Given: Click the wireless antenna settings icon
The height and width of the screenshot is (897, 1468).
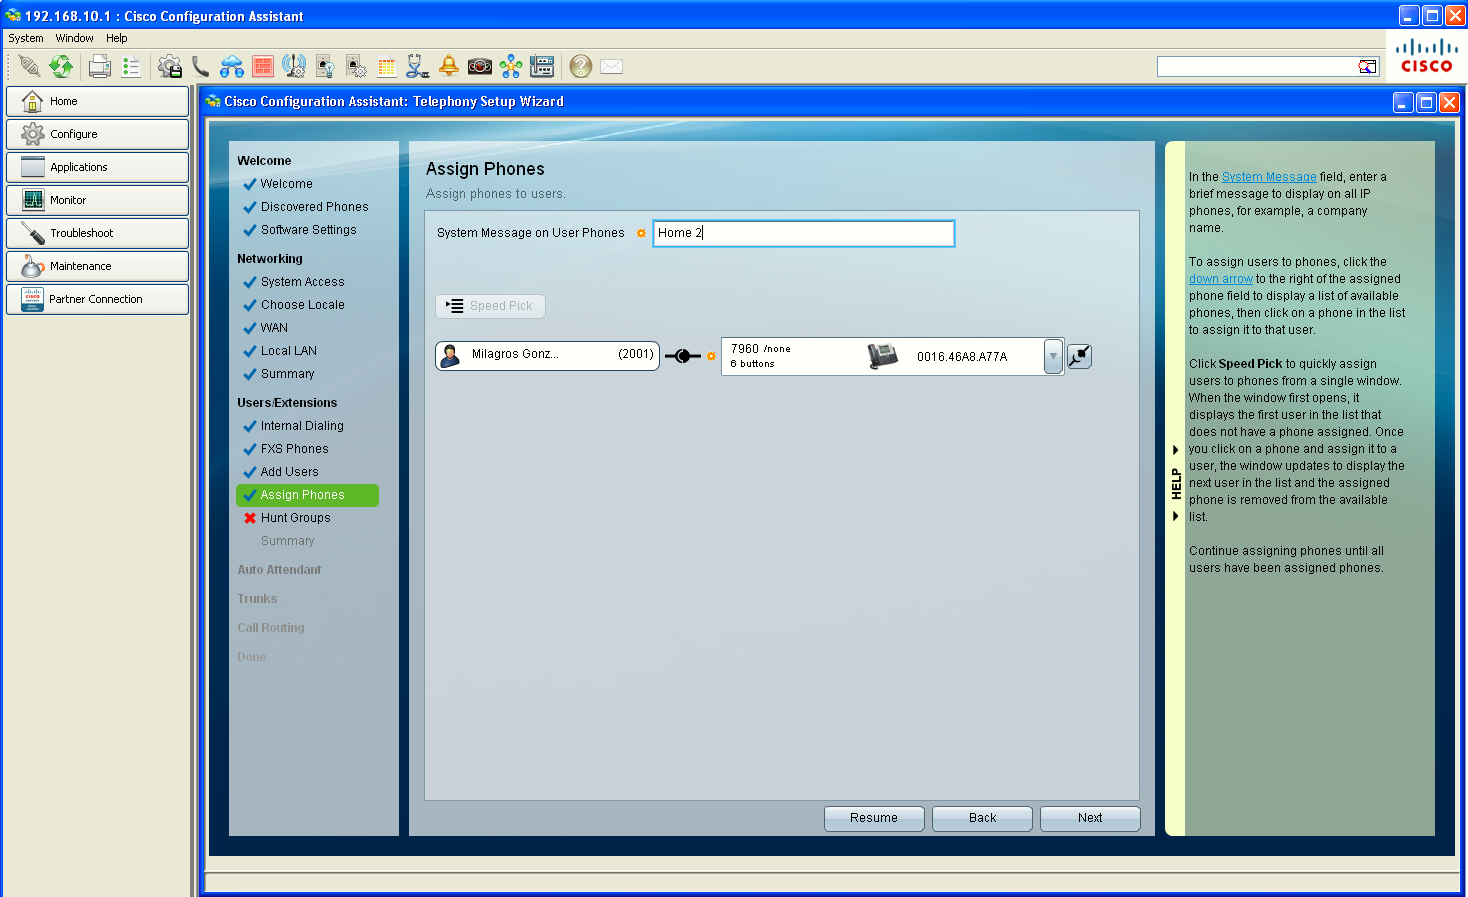Looking at the screenshot, I should [294, 66].
